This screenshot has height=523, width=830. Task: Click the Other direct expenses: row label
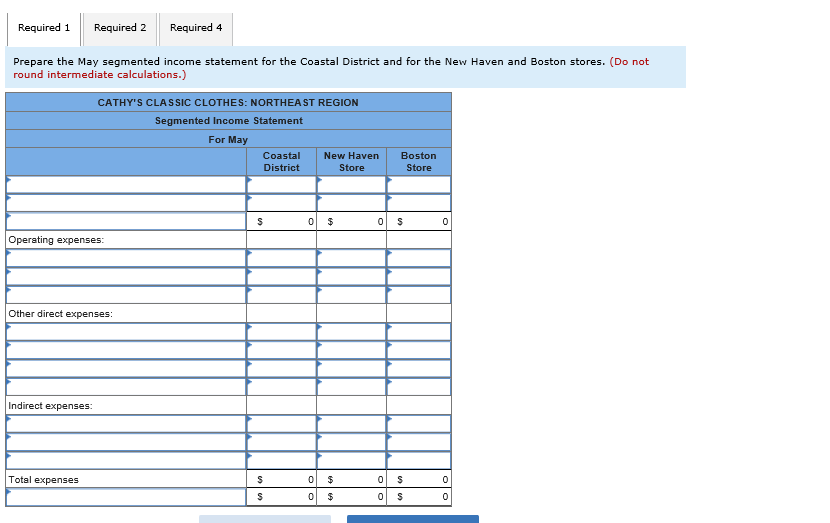tap(60, 314)
